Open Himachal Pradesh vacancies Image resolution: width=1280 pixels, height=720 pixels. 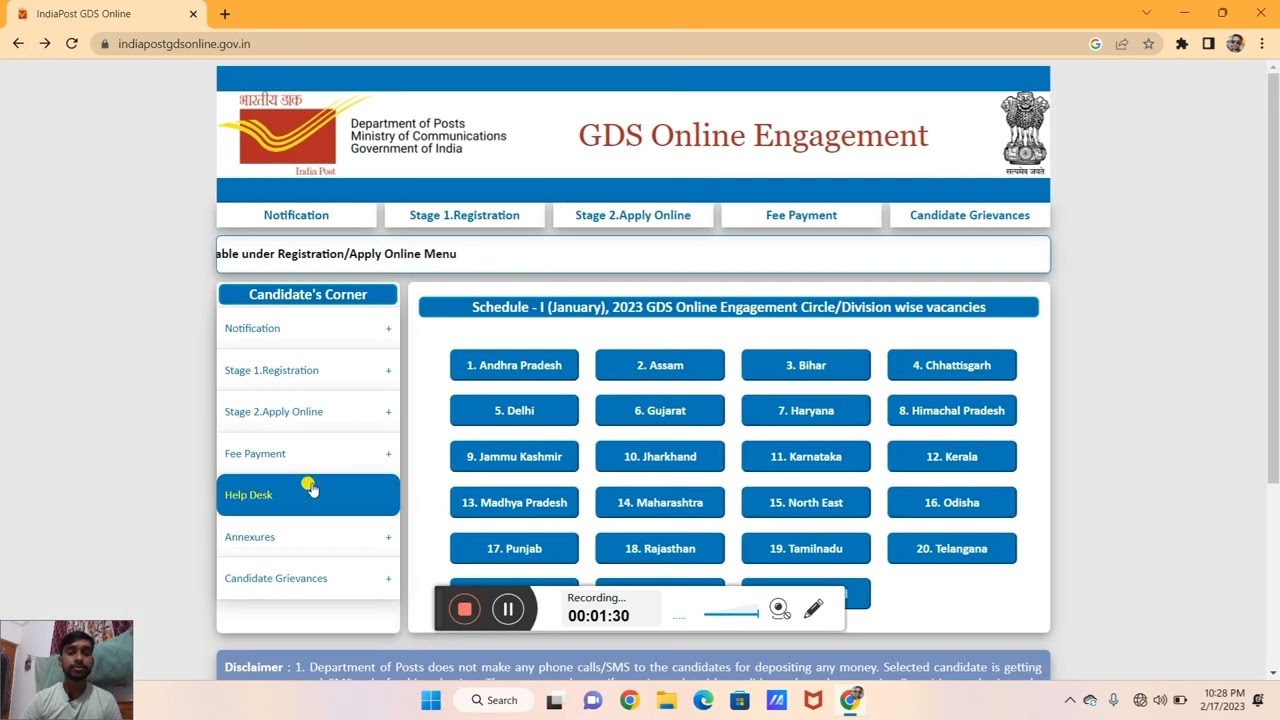click(x=952, y=411)
